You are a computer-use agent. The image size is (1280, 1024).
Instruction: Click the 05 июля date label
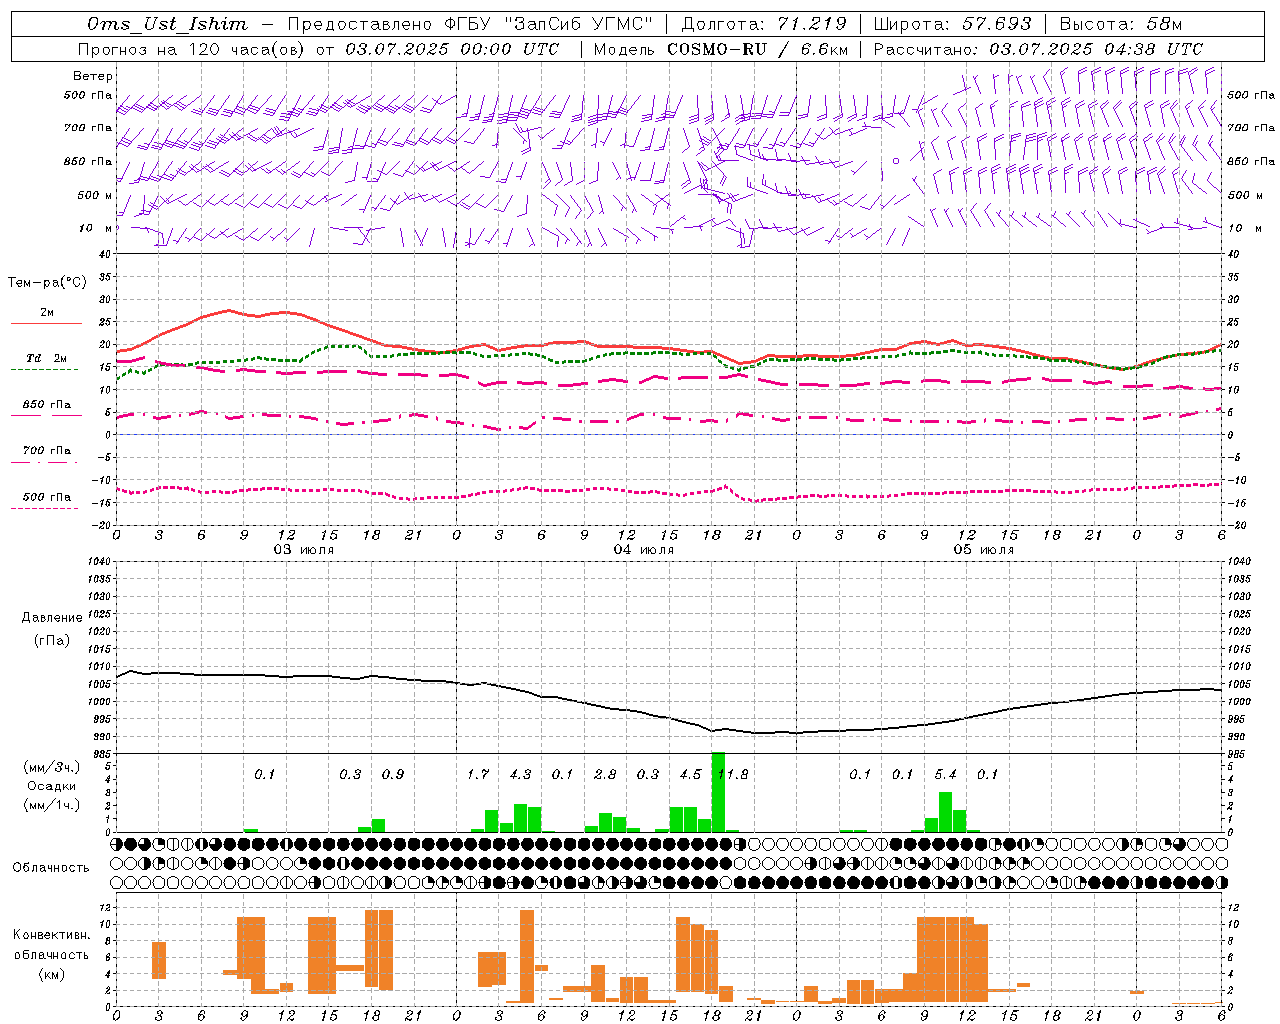pos(984,550)
